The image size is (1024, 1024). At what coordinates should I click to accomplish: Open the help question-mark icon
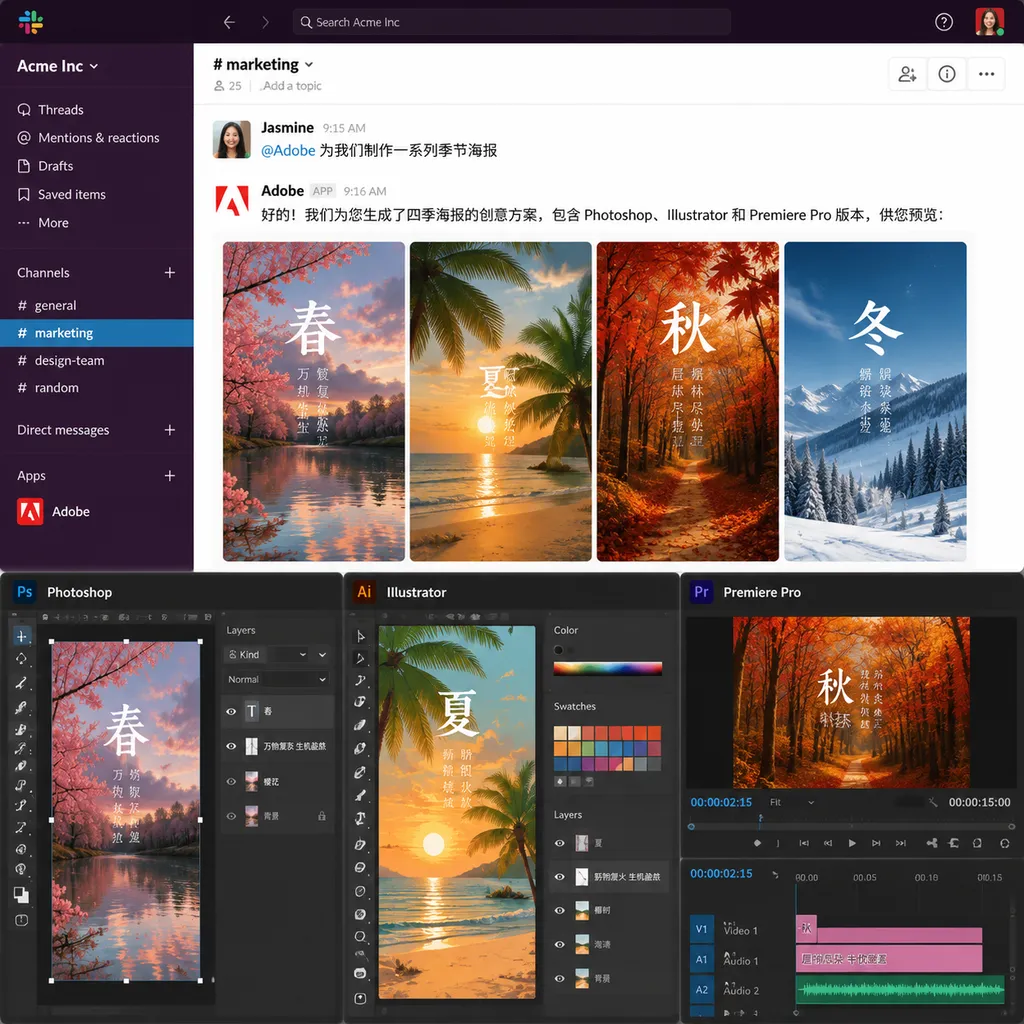pos(943,22)
